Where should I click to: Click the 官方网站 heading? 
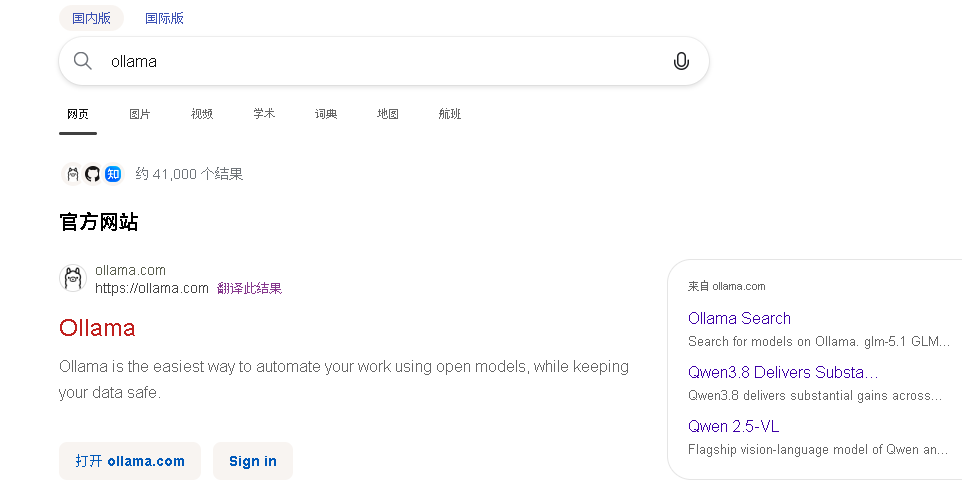[x=99, y=222]
